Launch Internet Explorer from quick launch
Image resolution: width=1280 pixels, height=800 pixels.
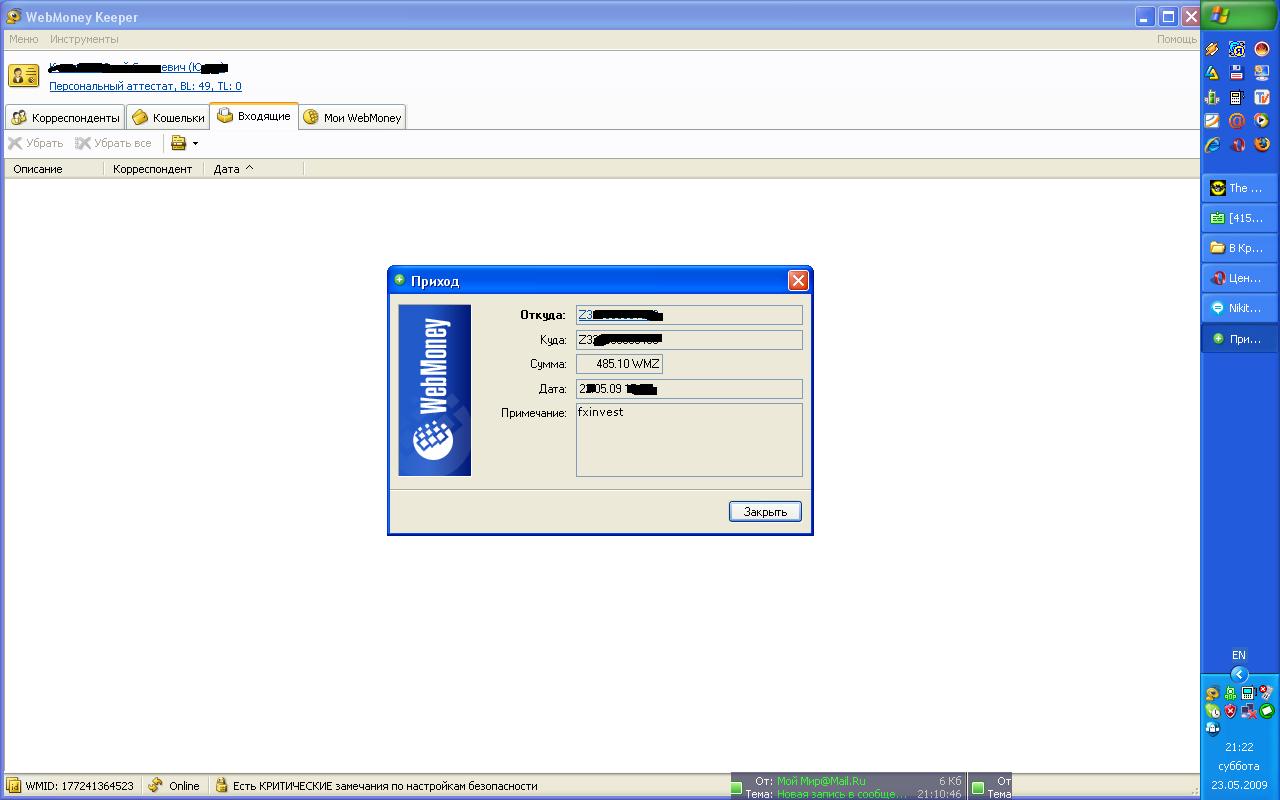click(x=1212, y=145)
